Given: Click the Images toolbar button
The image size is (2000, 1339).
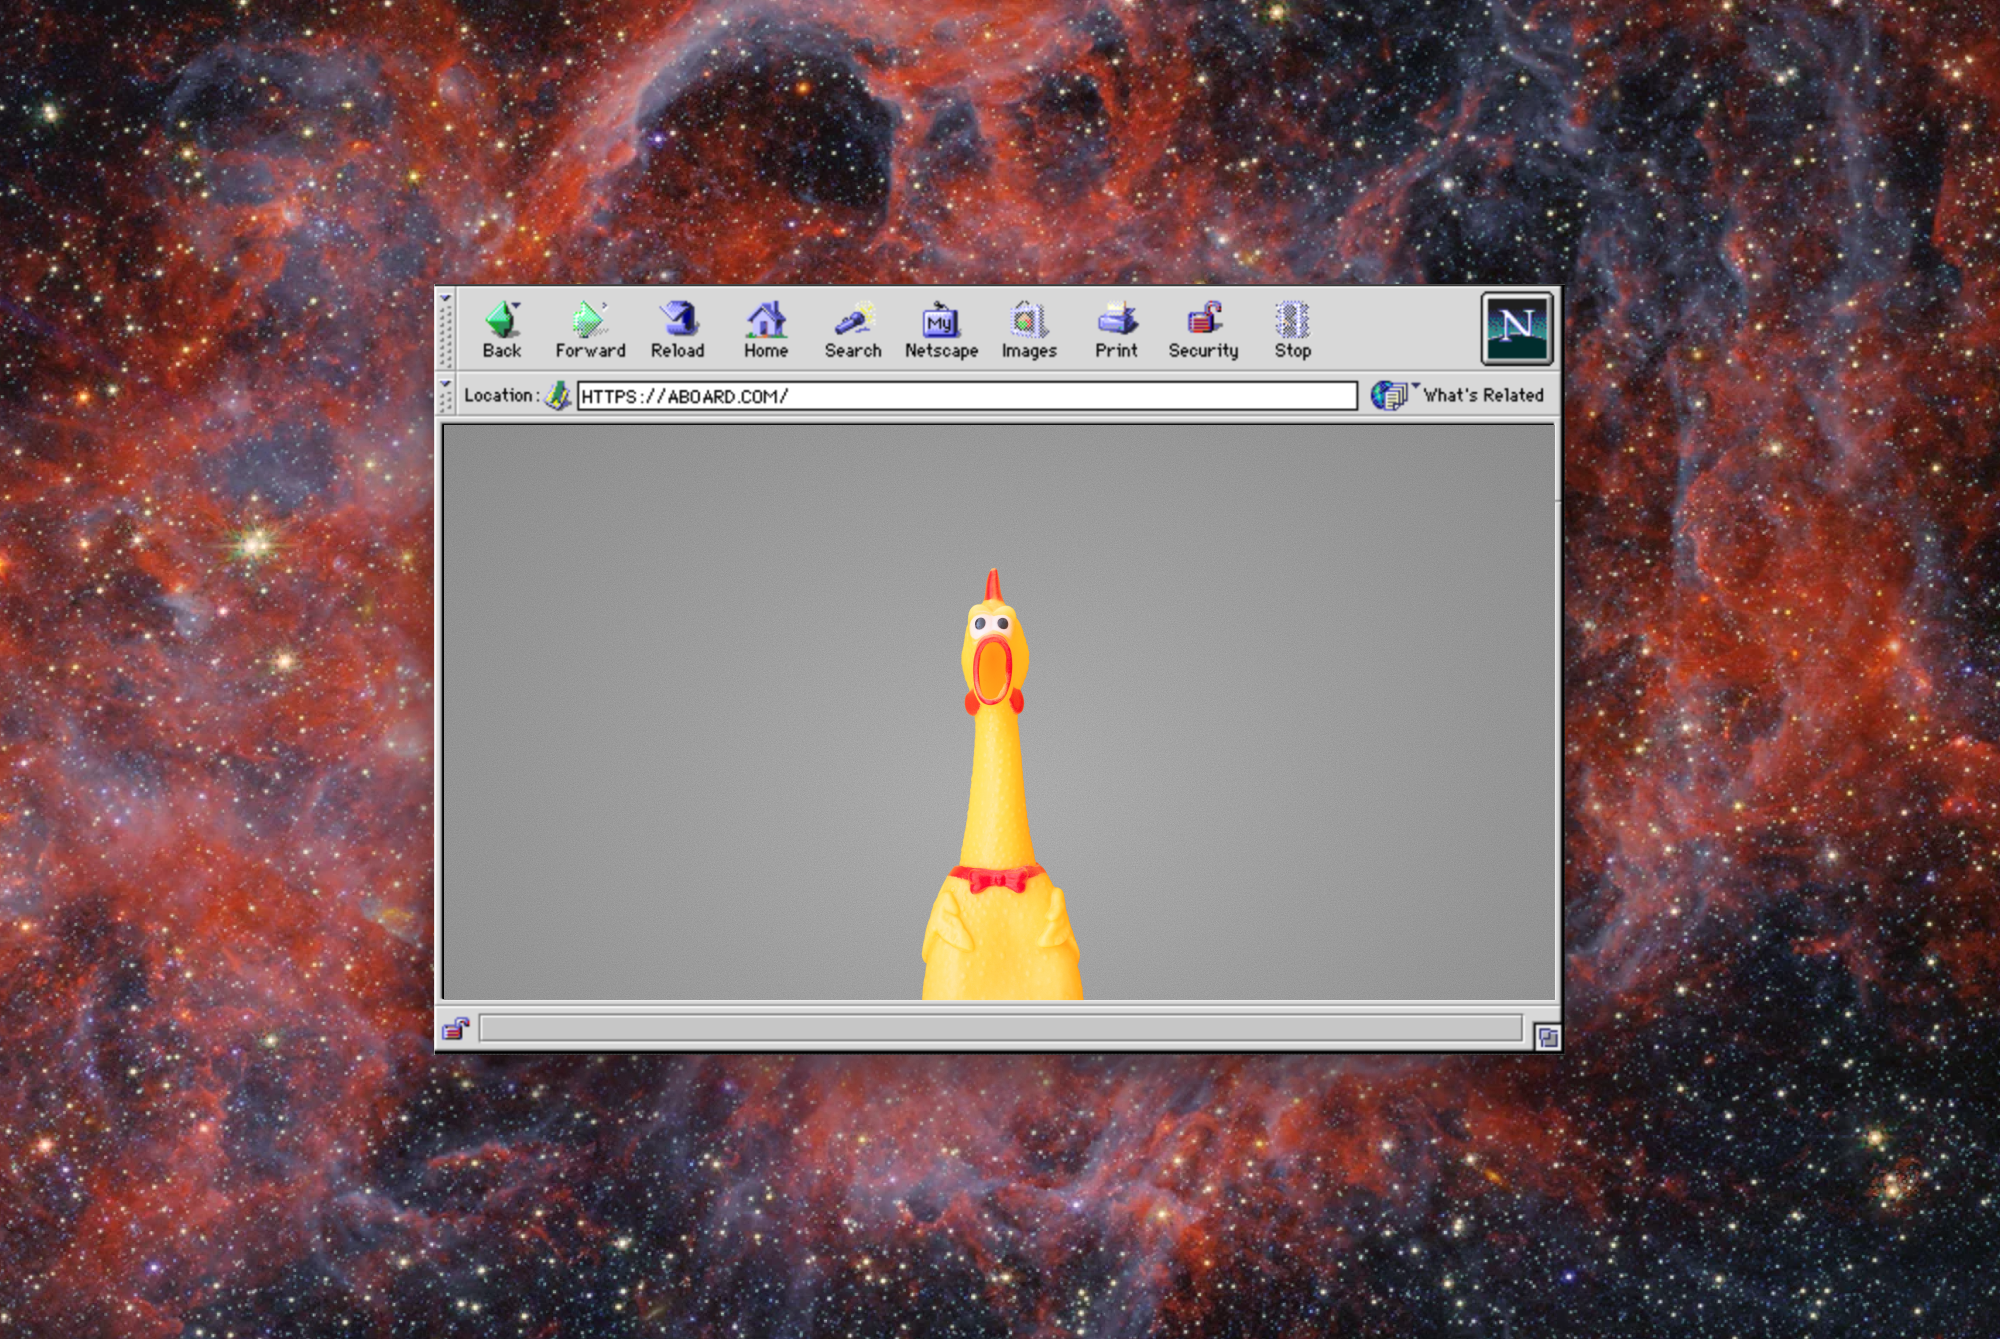Looking at the screenshot, I should click(x=1029, y=330).
